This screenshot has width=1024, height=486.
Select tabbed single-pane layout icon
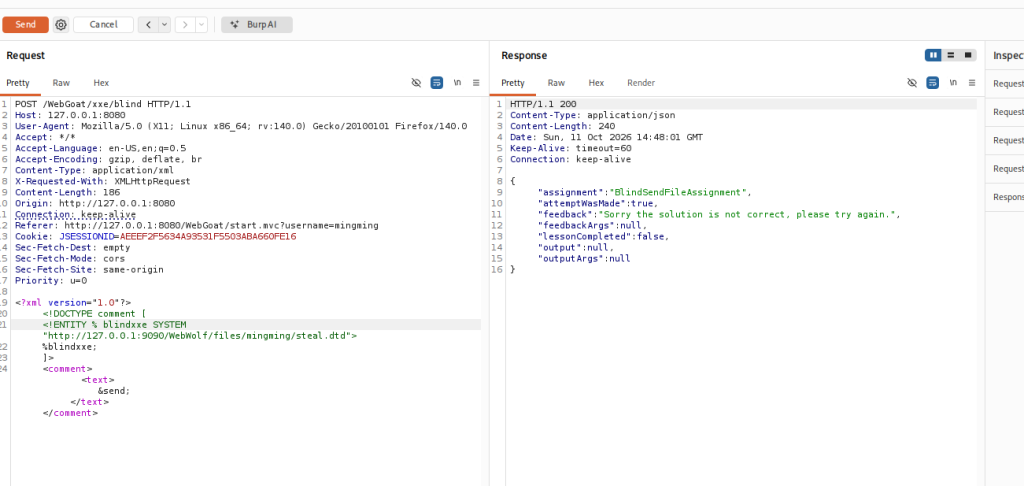click(x=968, y=56)
